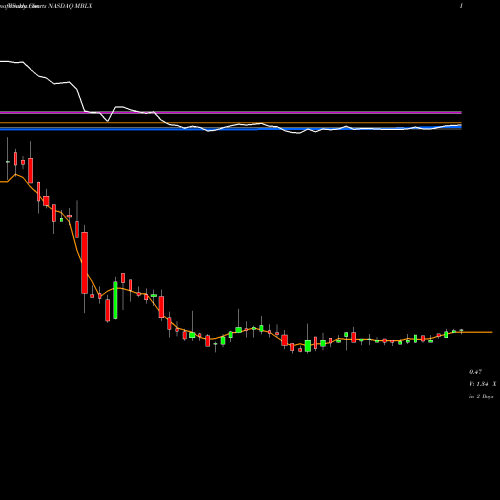Click the magenta horizontal level line

coord(231,113)
